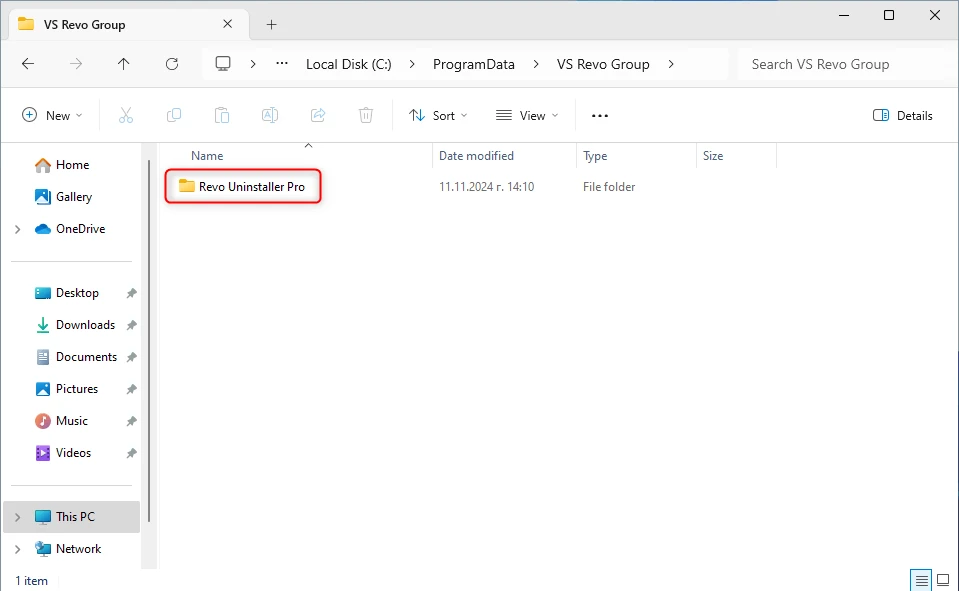Navigate to Local Disk (C:) breadcrumb
This screenshot has width=959, height=591.
349,64
